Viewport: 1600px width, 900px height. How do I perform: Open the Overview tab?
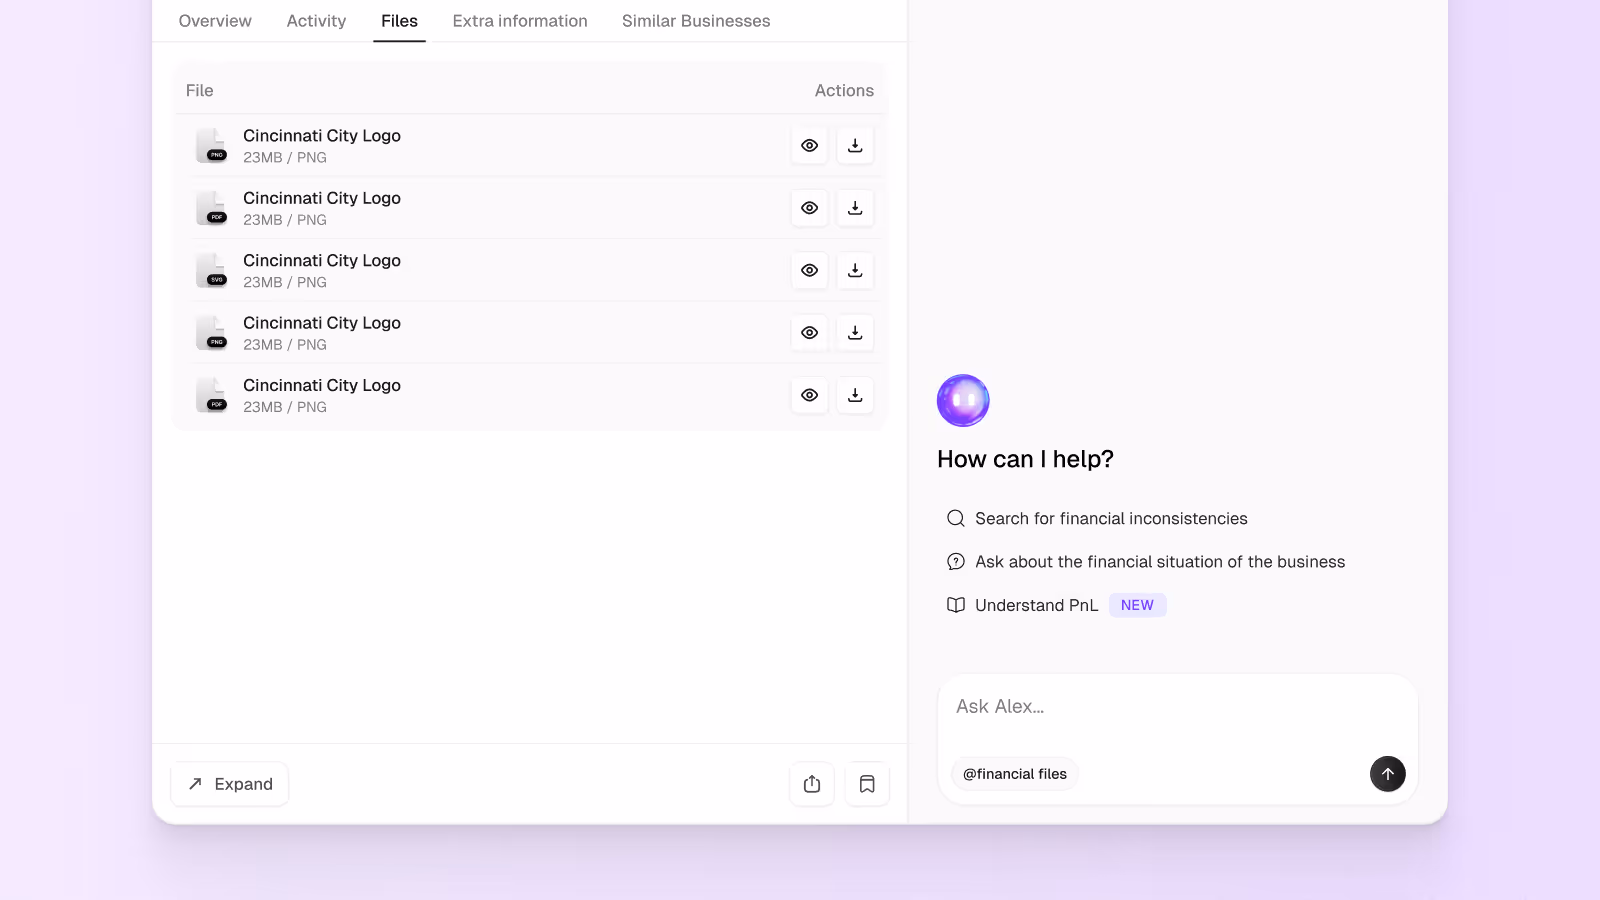[215, 21]
